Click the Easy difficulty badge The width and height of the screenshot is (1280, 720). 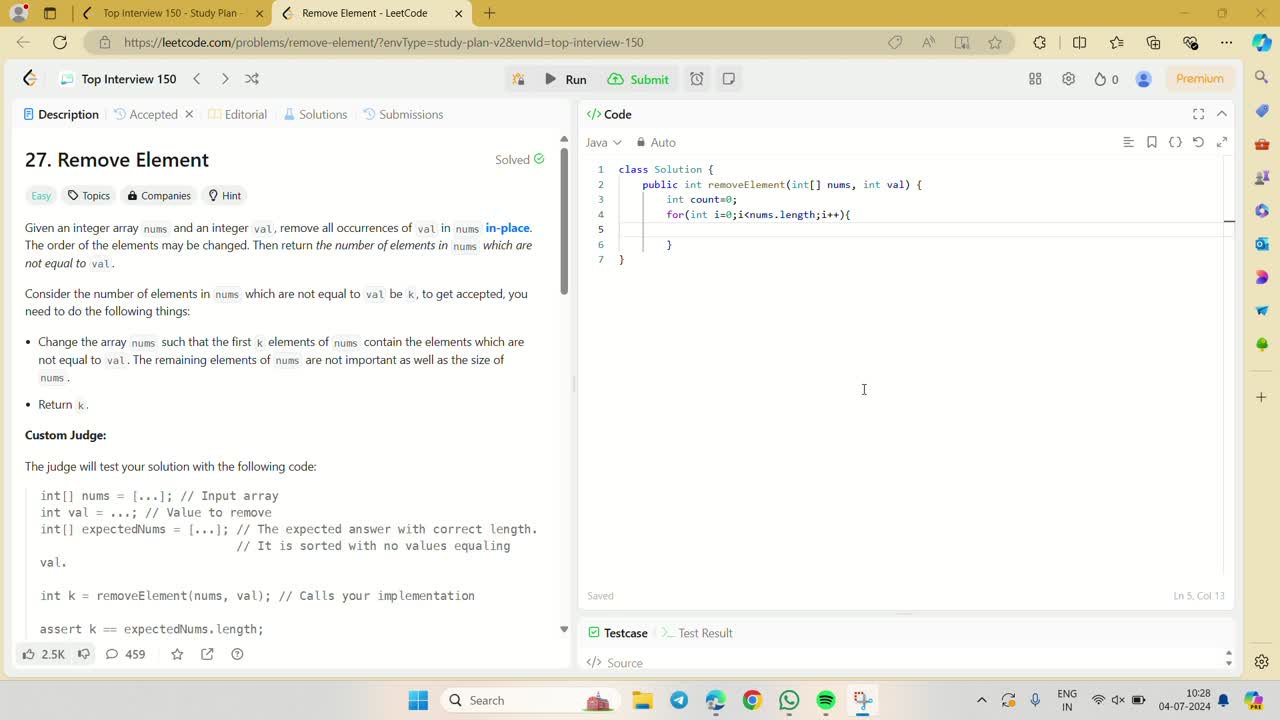pyautogui.click(x=41, y=195)
